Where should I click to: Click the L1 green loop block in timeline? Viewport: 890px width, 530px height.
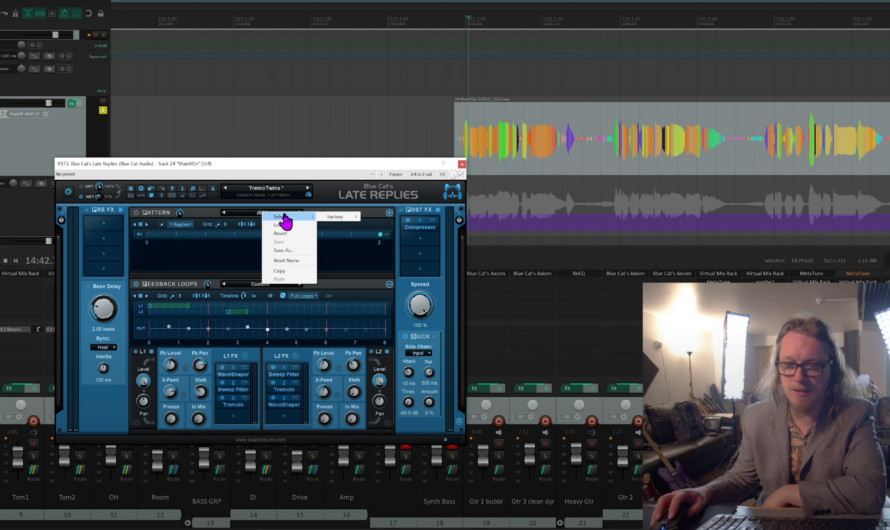[169, 306]
